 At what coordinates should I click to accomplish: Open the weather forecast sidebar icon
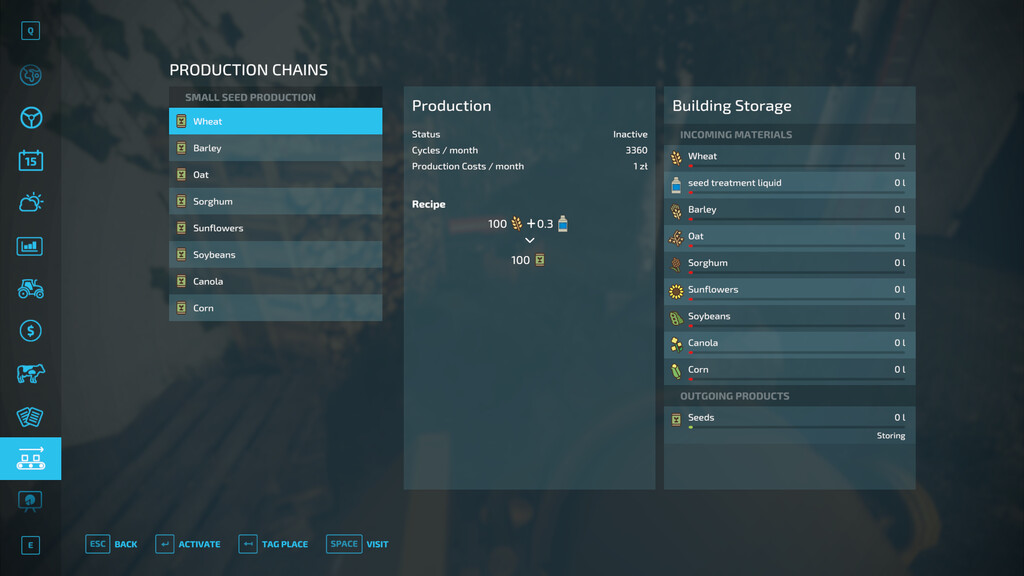30,203
